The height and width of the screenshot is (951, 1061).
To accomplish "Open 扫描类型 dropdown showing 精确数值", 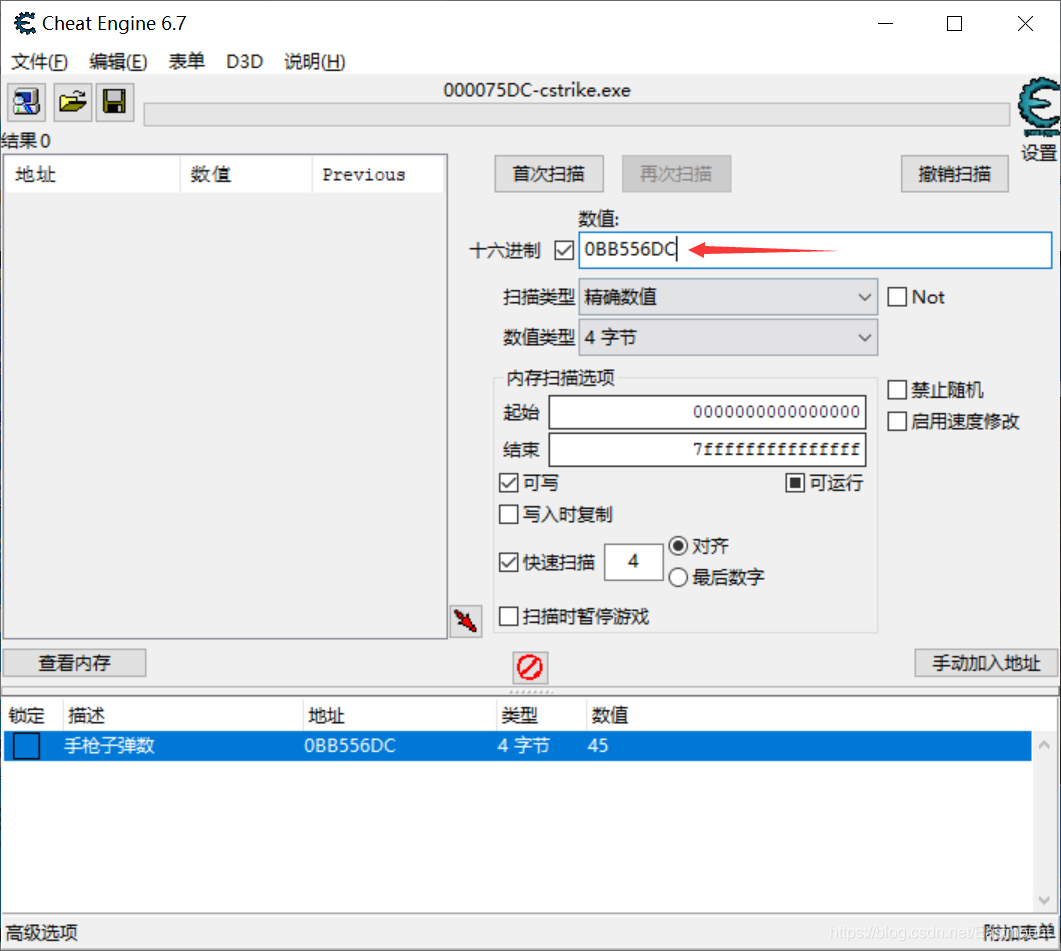I will (x=728, y=297).
